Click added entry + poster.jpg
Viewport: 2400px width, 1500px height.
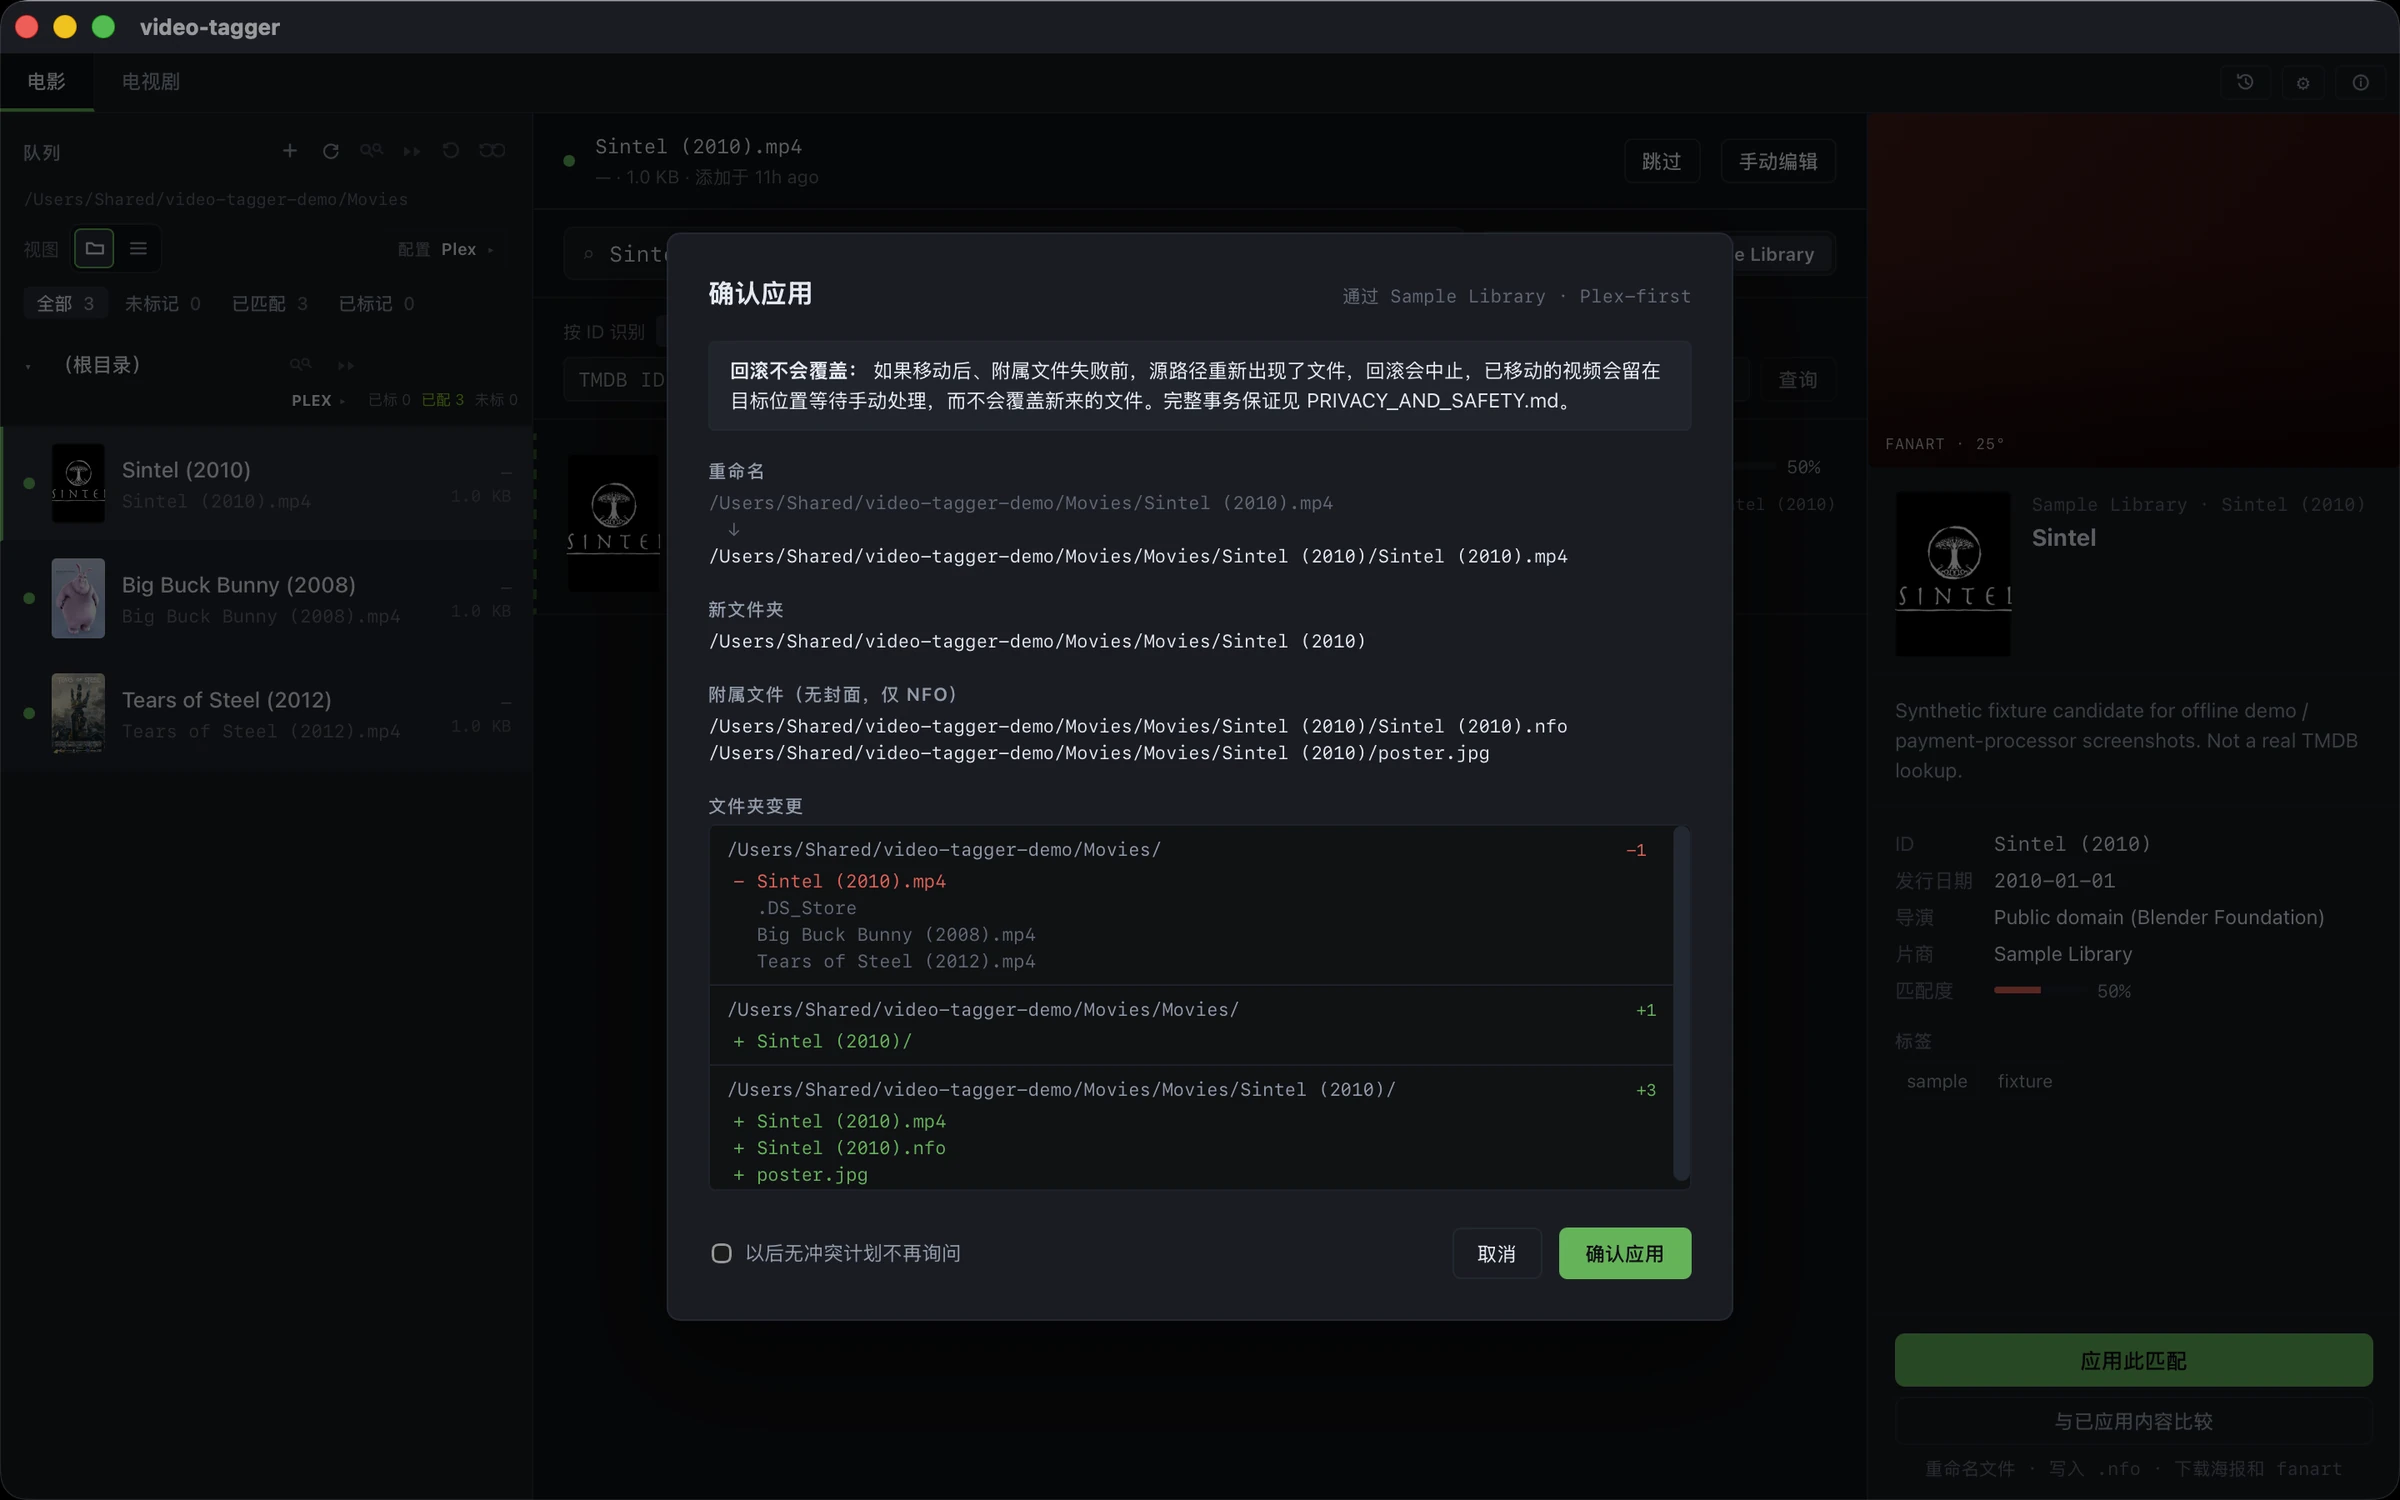[801, 1175]
